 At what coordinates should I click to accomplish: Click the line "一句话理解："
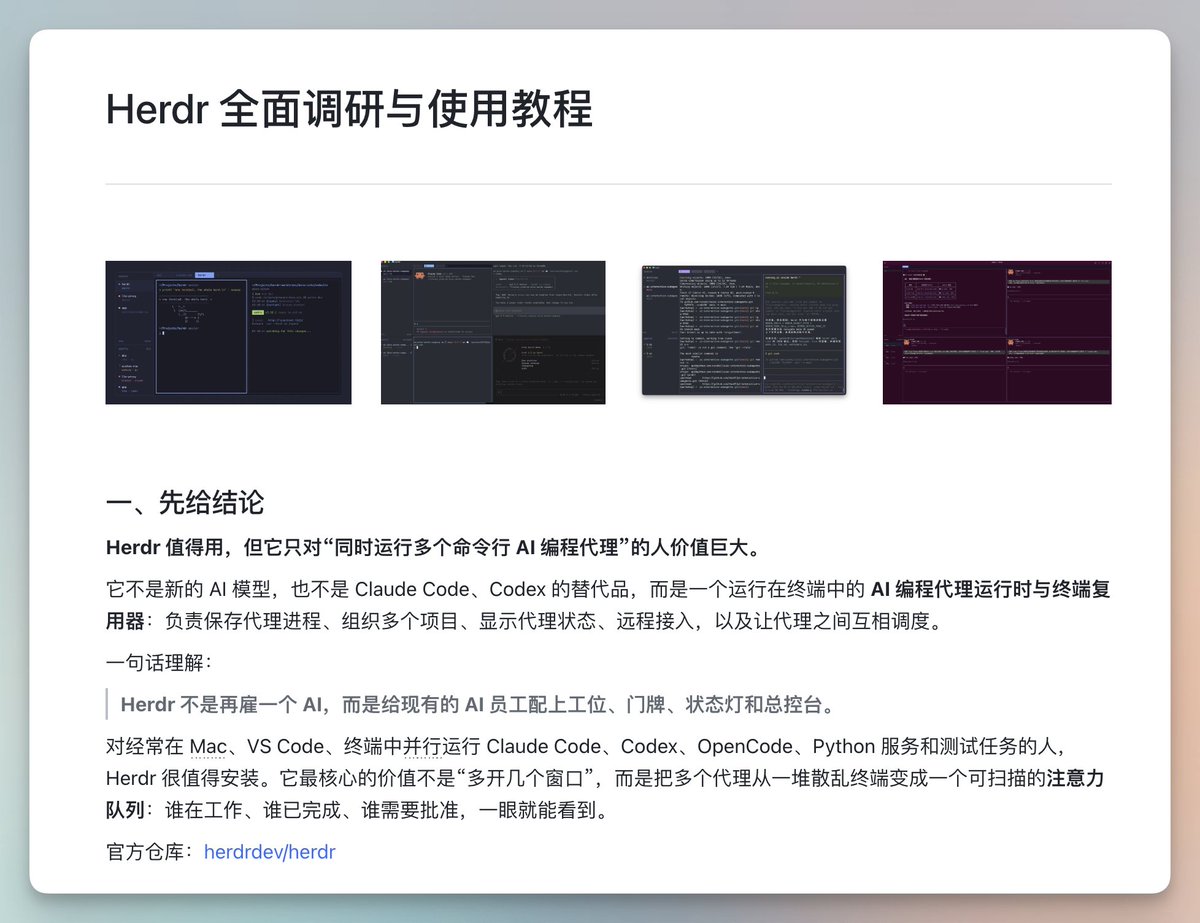click(x=160, y=662)
